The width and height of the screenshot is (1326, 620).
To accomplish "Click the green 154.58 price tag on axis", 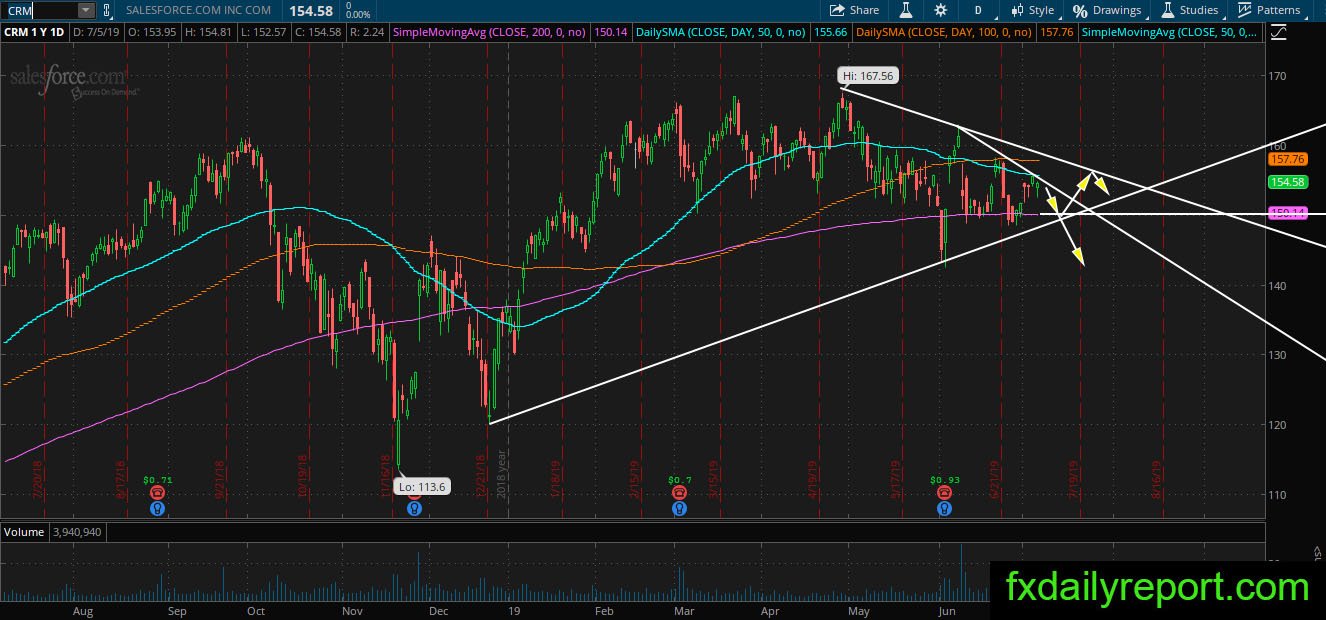I will (1287, 182).
